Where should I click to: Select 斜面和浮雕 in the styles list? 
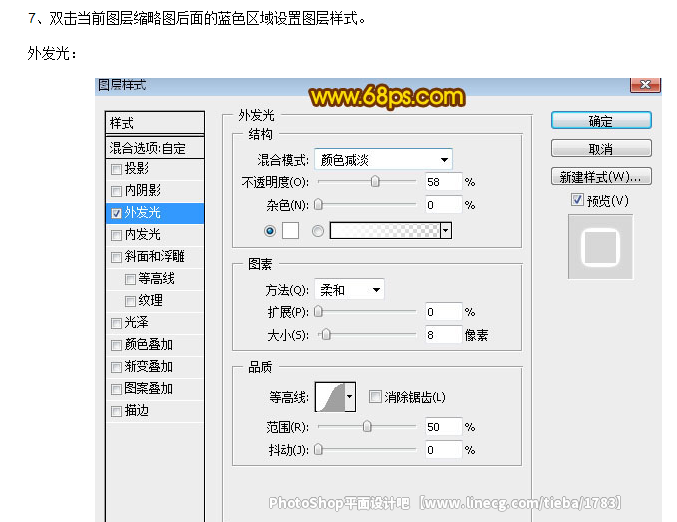click(x=154, y=257)
